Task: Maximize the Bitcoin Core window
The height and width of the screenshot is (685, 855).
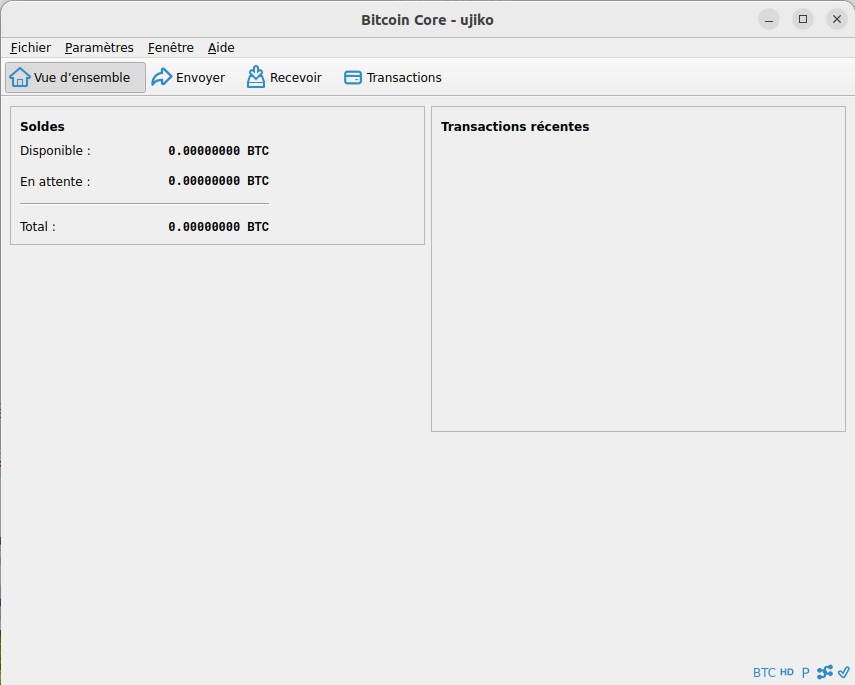Action: [x=803, y=20]
